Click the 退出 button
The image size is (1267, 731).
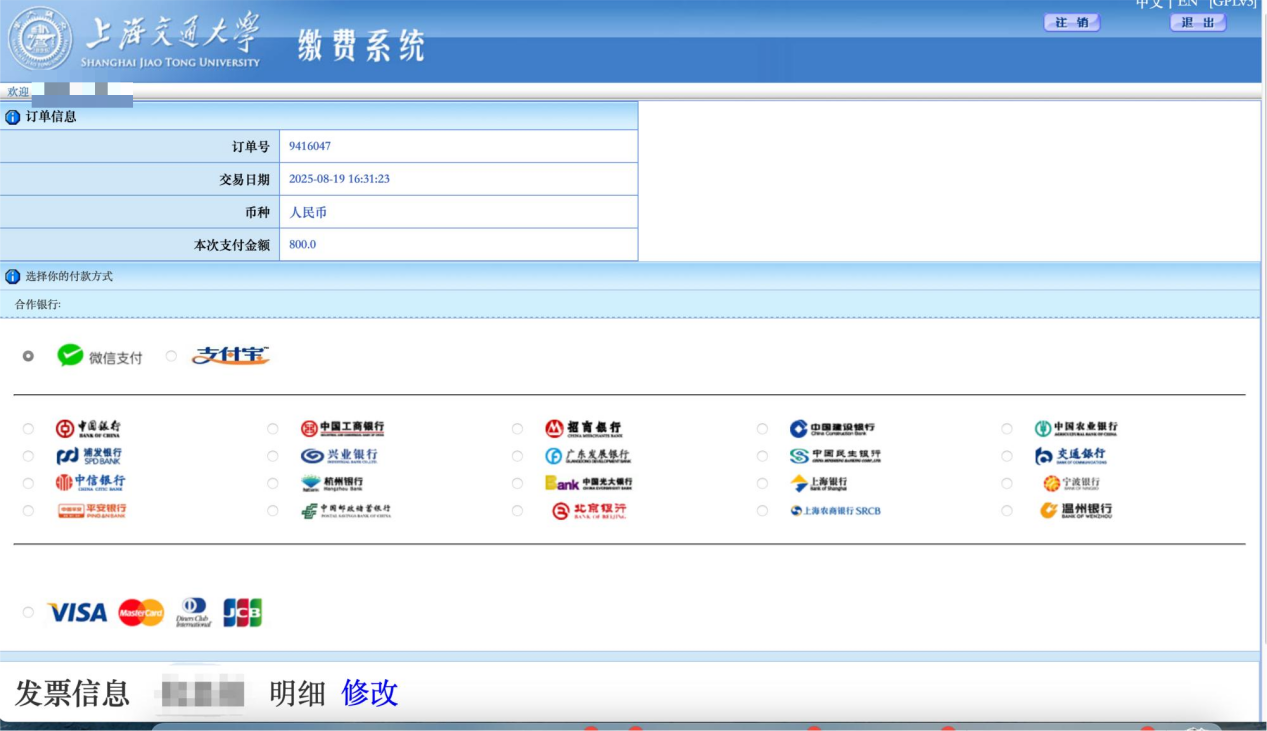(1197, 23)
